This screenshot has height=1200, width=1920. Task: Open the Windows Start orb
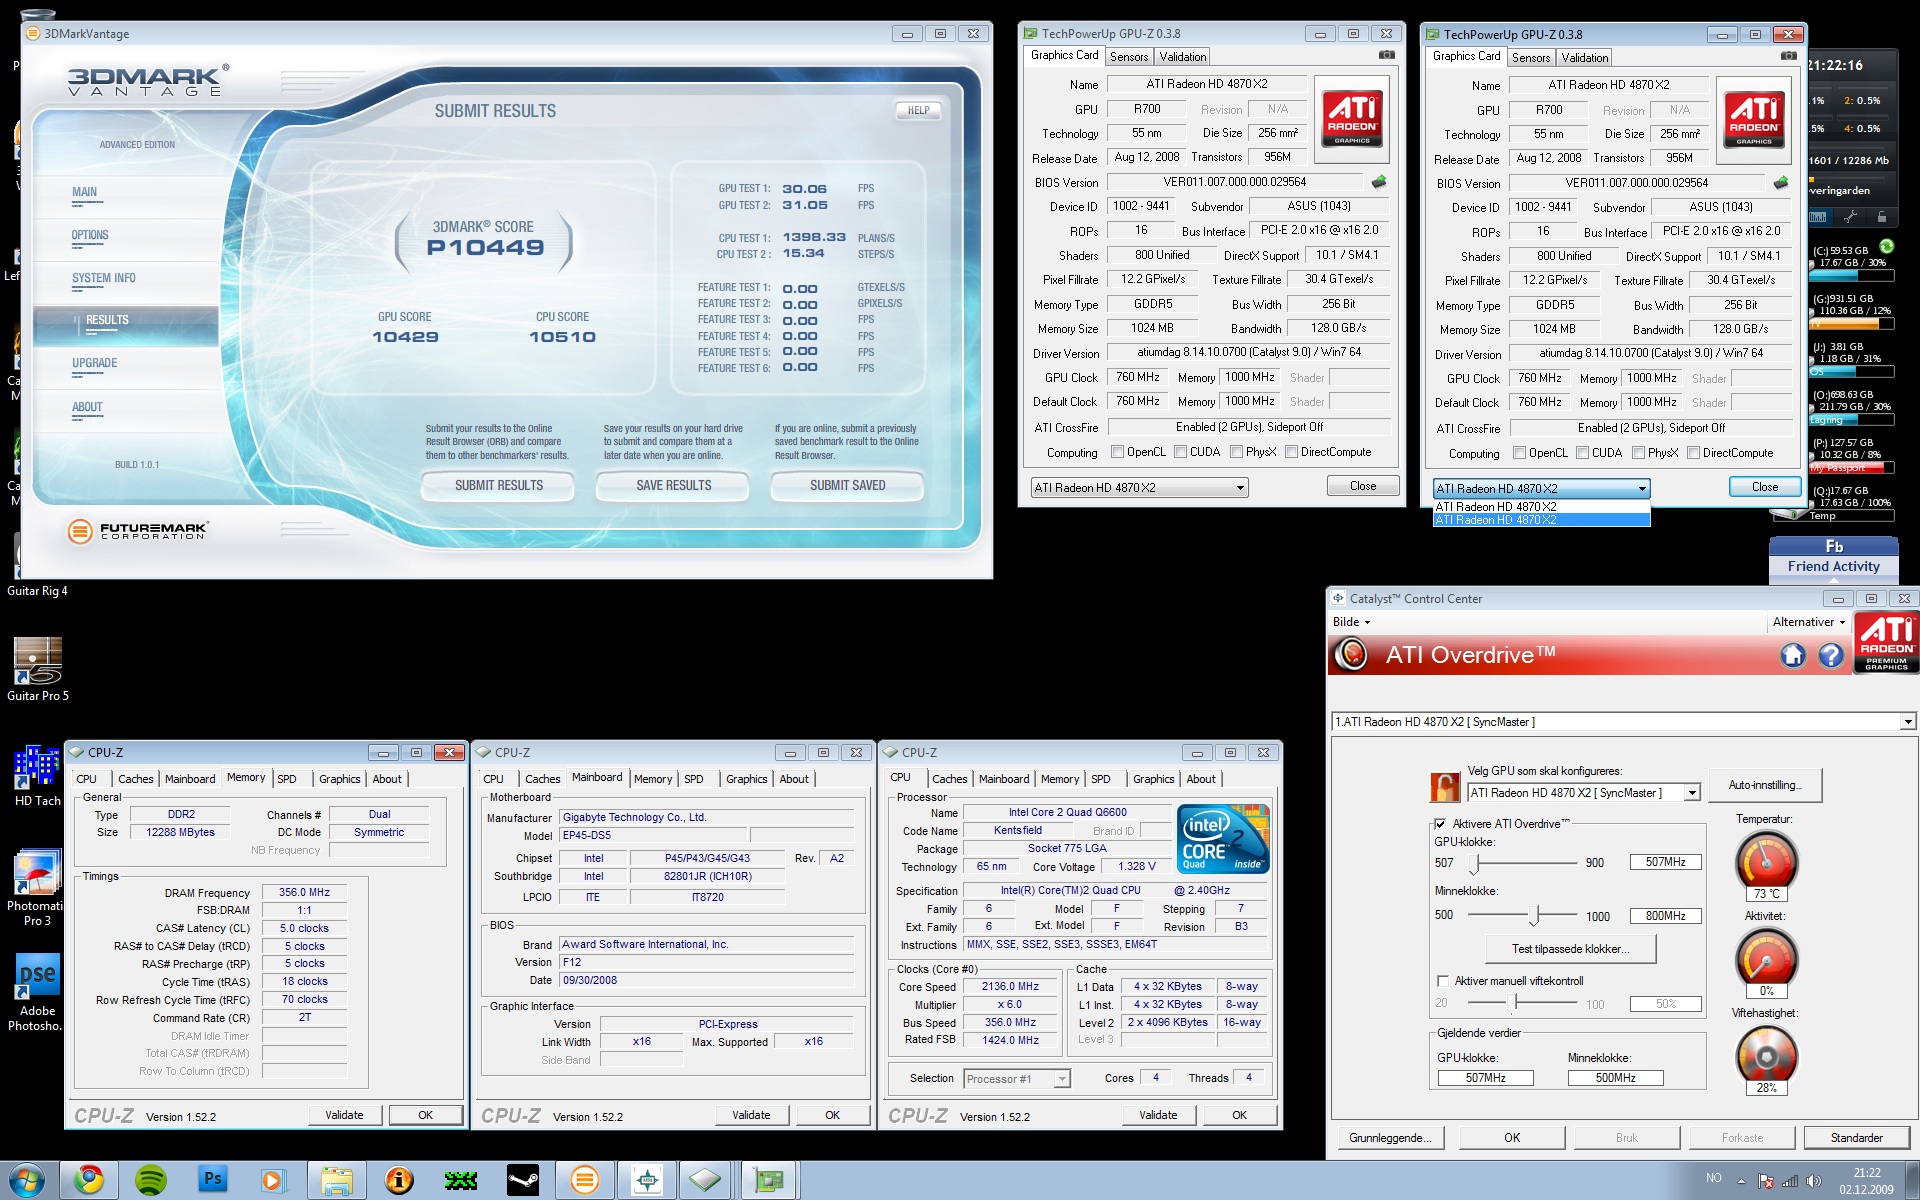pos(26,1180)
